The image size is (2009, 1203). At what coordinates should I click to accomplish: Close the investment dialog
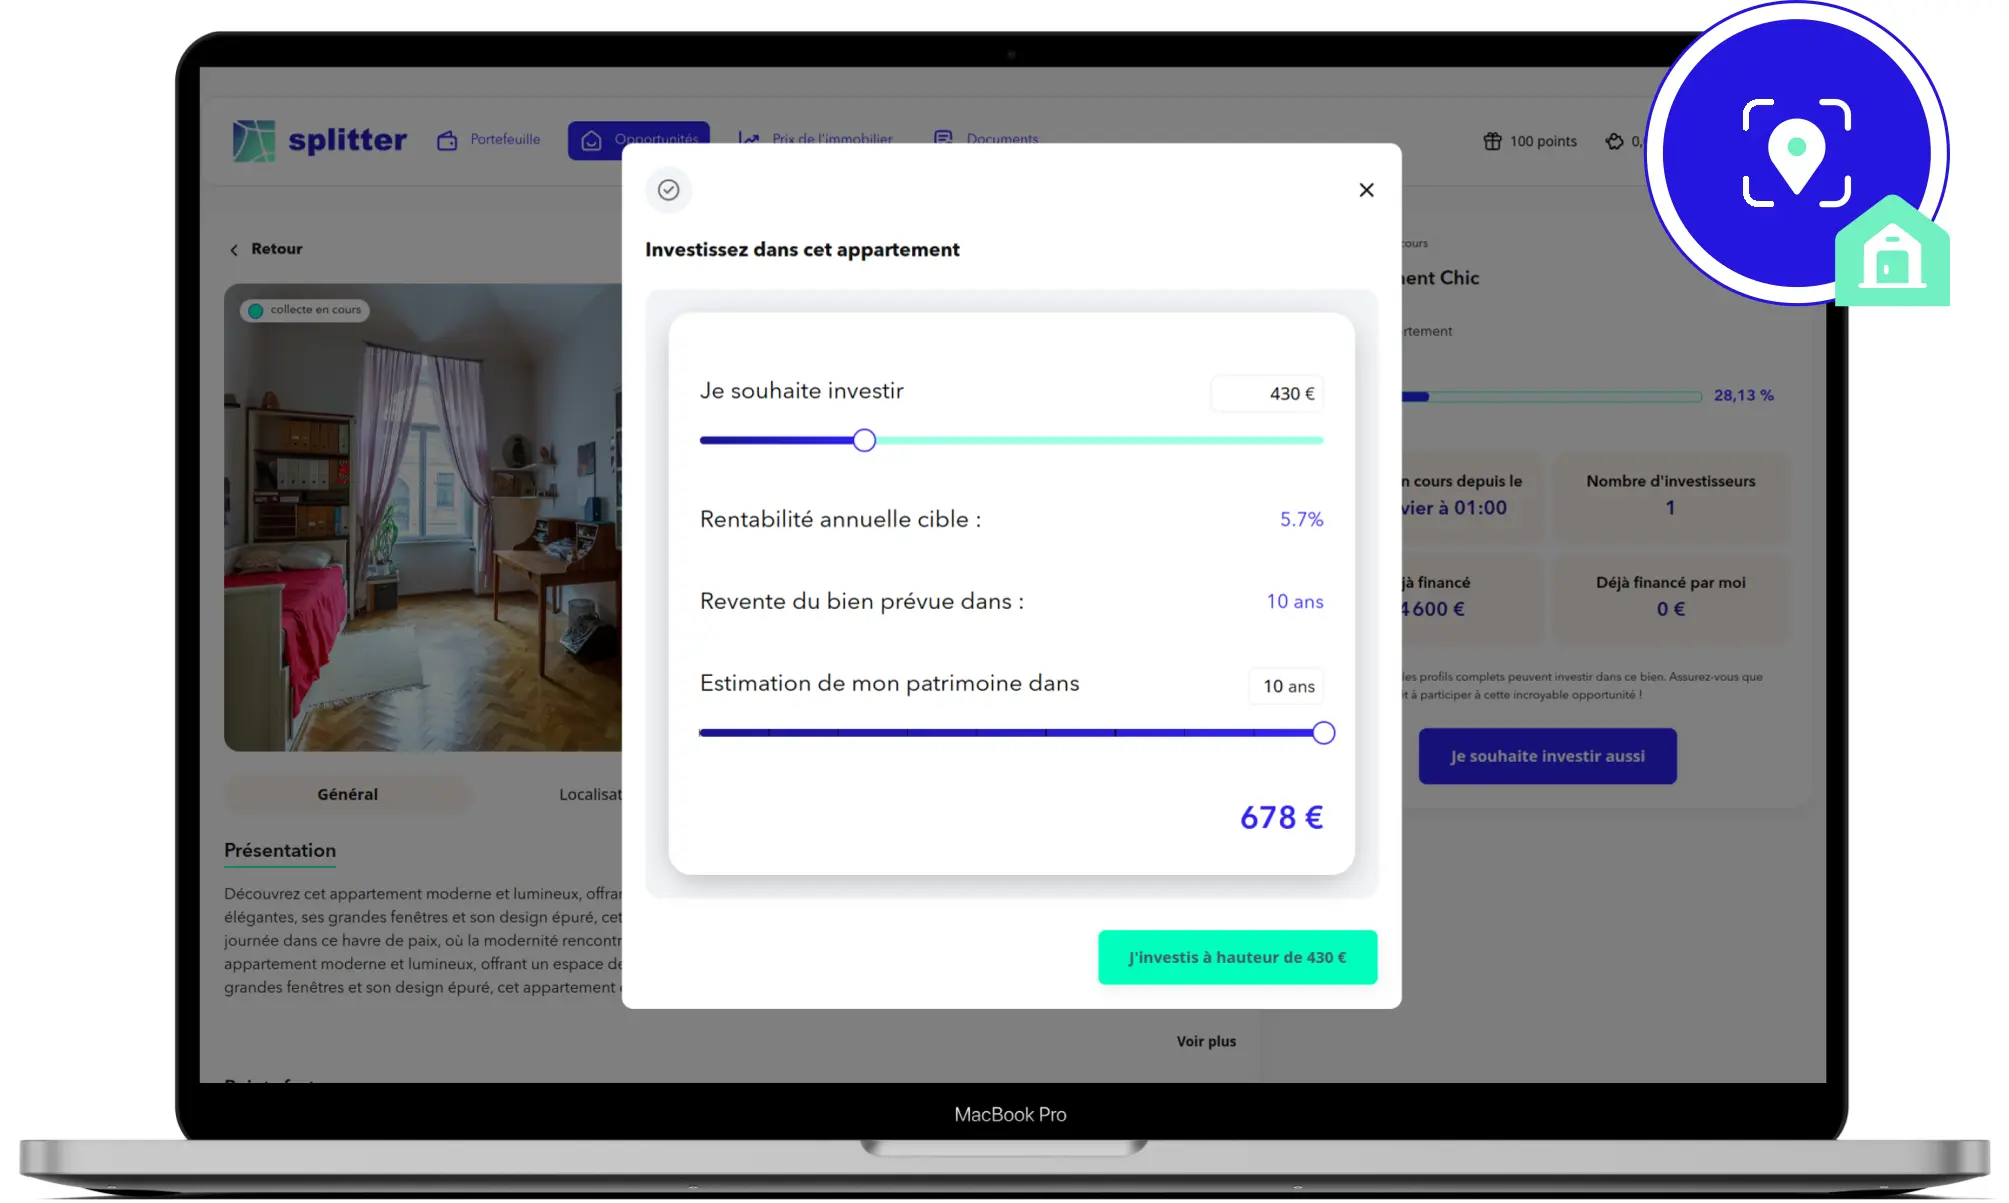click(x=1366, y=190)
